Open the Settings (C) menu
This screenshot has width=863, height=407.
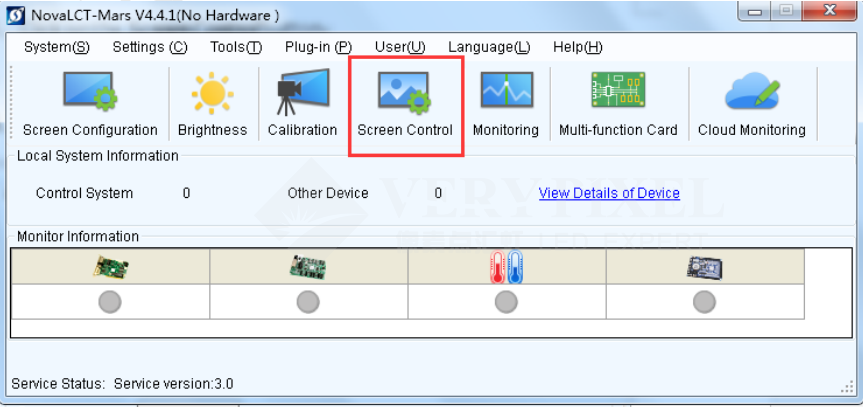[x=150, y=47]
